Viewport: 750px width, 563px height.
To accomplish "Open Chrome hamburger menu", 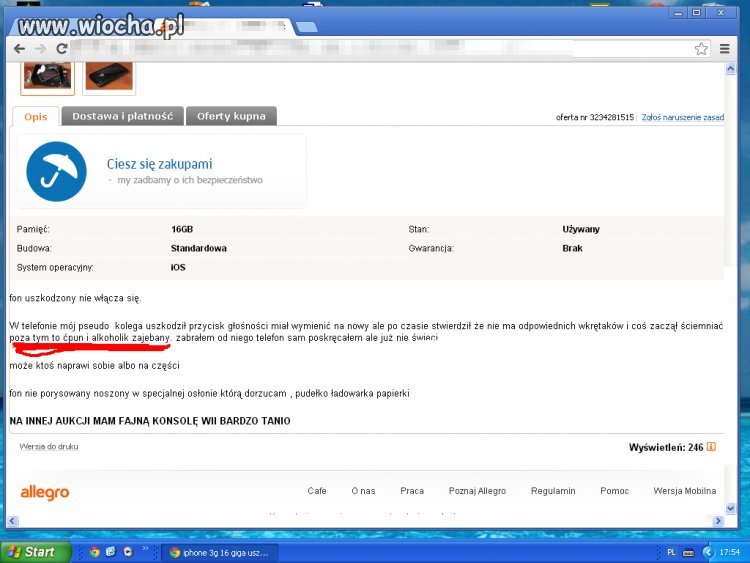I will point(725,49).
